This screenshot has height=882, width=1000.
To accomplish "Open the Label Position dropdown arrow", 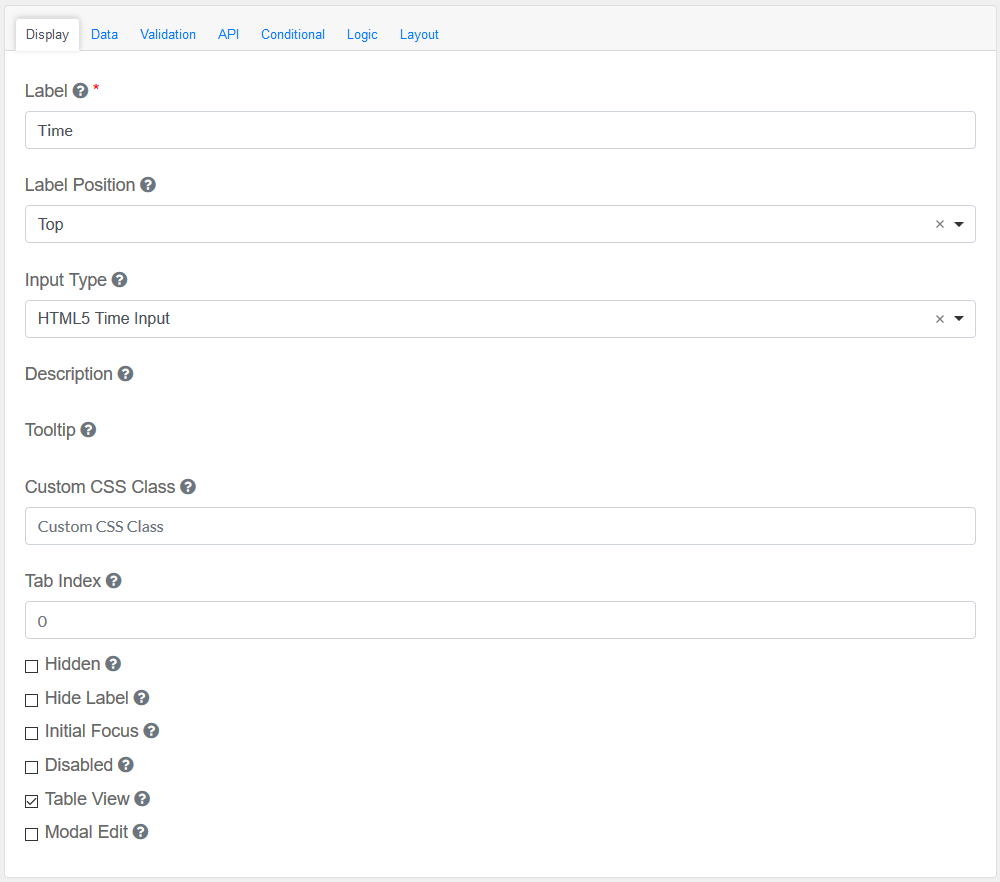I will (959, 225).
